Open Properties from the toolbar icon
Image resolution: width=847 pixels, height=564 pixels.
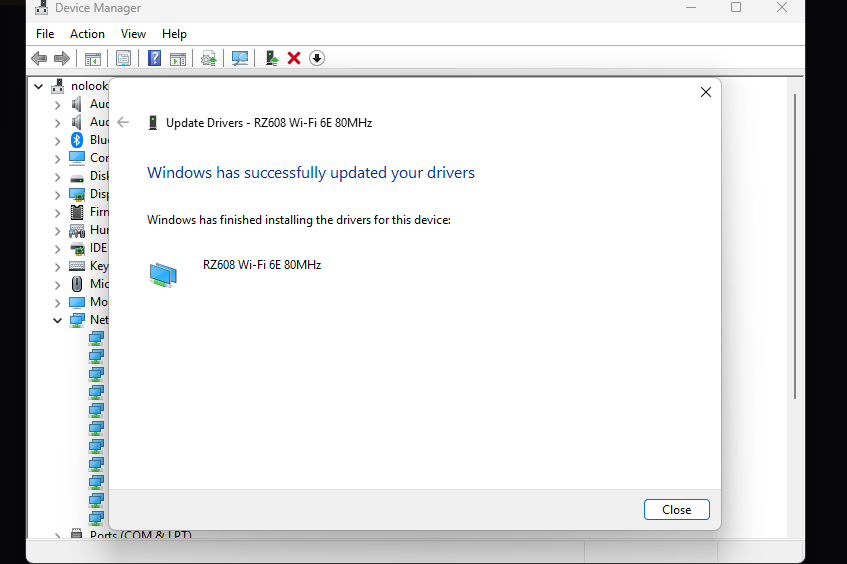point(123,58)
